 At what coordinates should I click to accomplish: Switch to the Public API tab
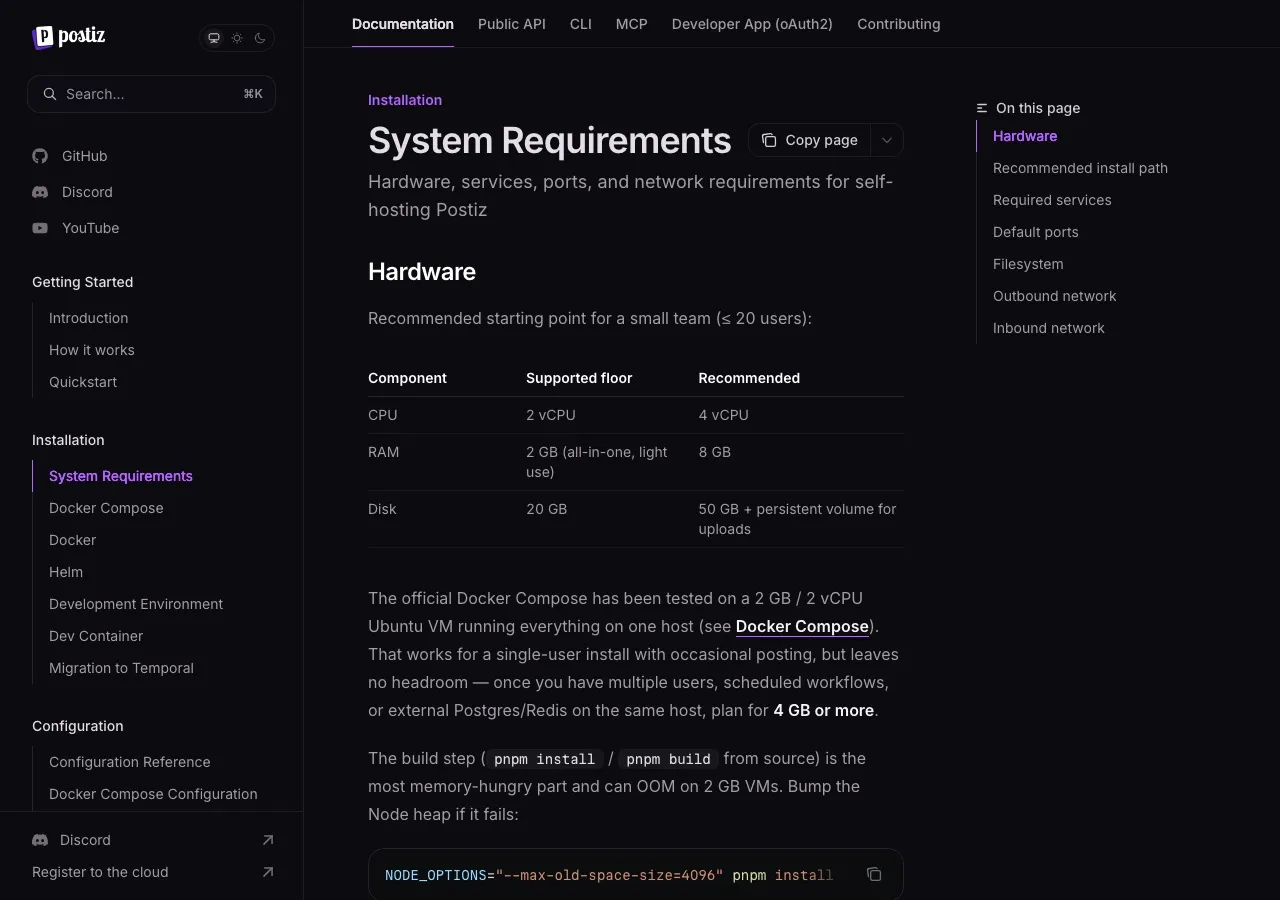(512, 24)
